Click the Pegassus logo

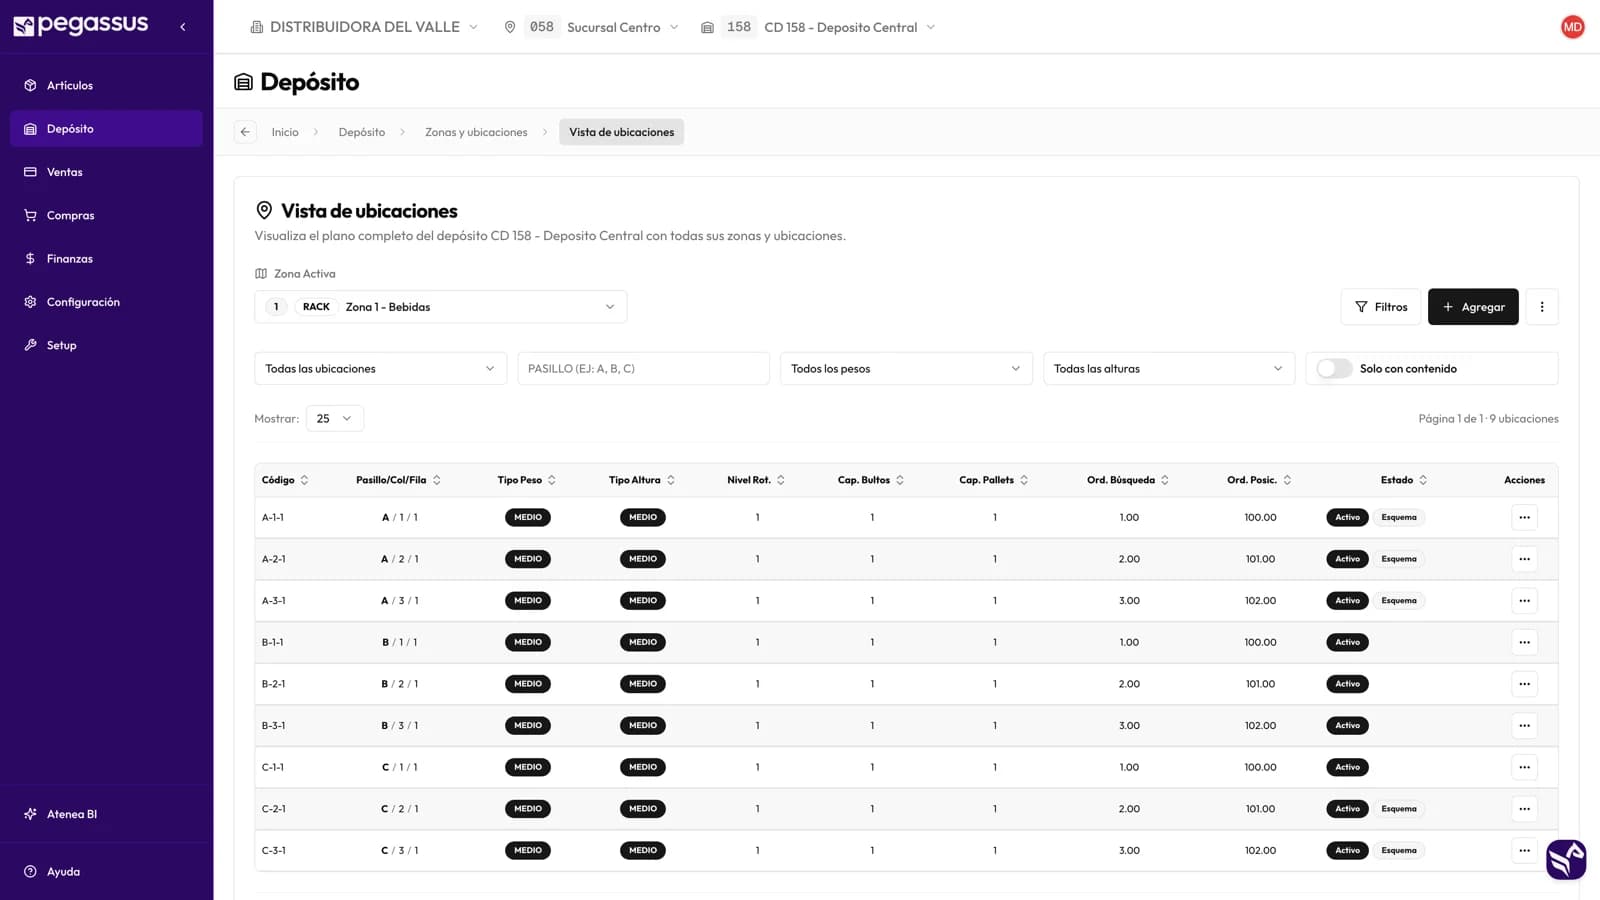81,26
